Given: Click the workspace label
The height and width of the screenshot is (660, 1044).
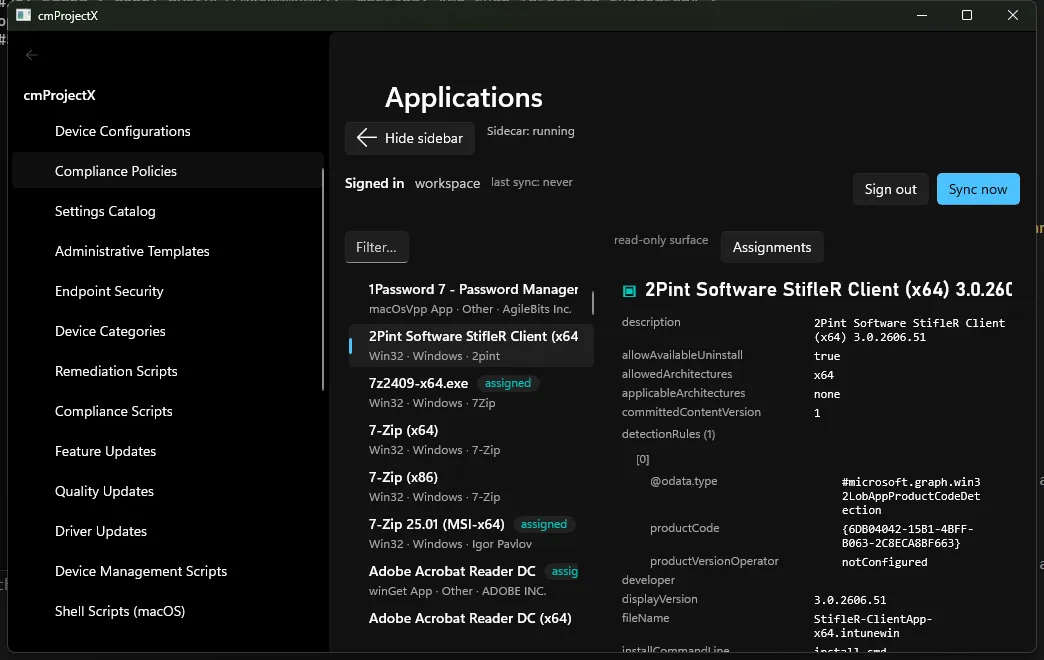Looking at the screenshot, I should point(447,183).
